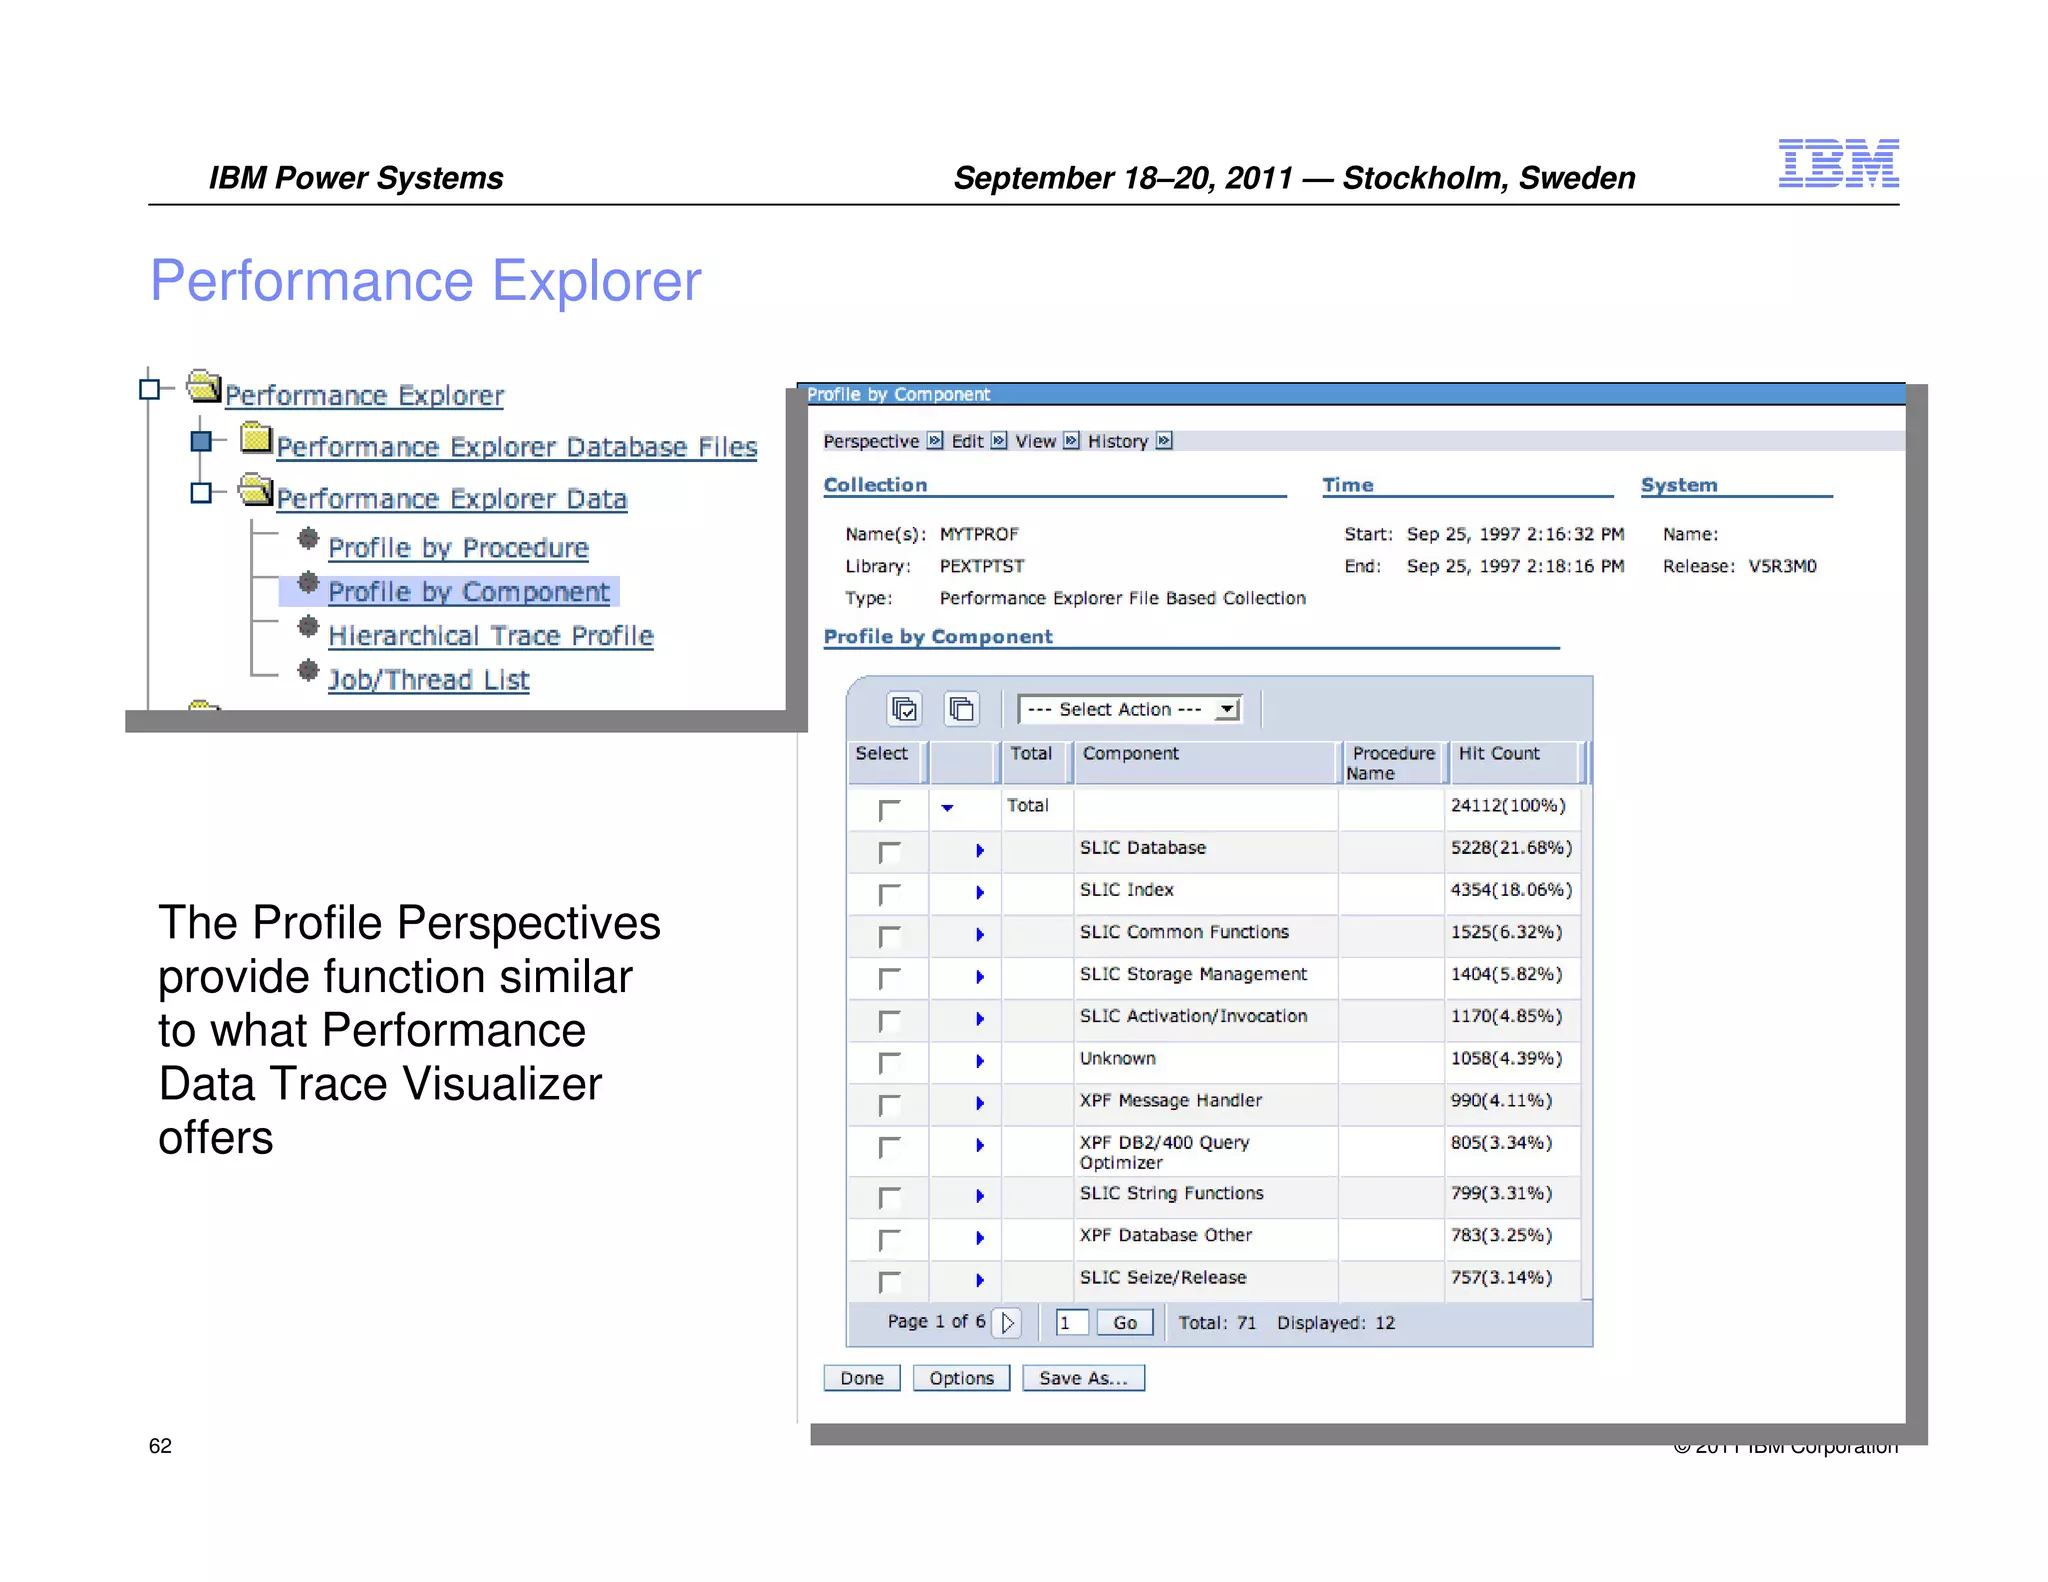Expand SLIC Storage Management row
Screen dimensions: 2048x1582
point(980,976)
